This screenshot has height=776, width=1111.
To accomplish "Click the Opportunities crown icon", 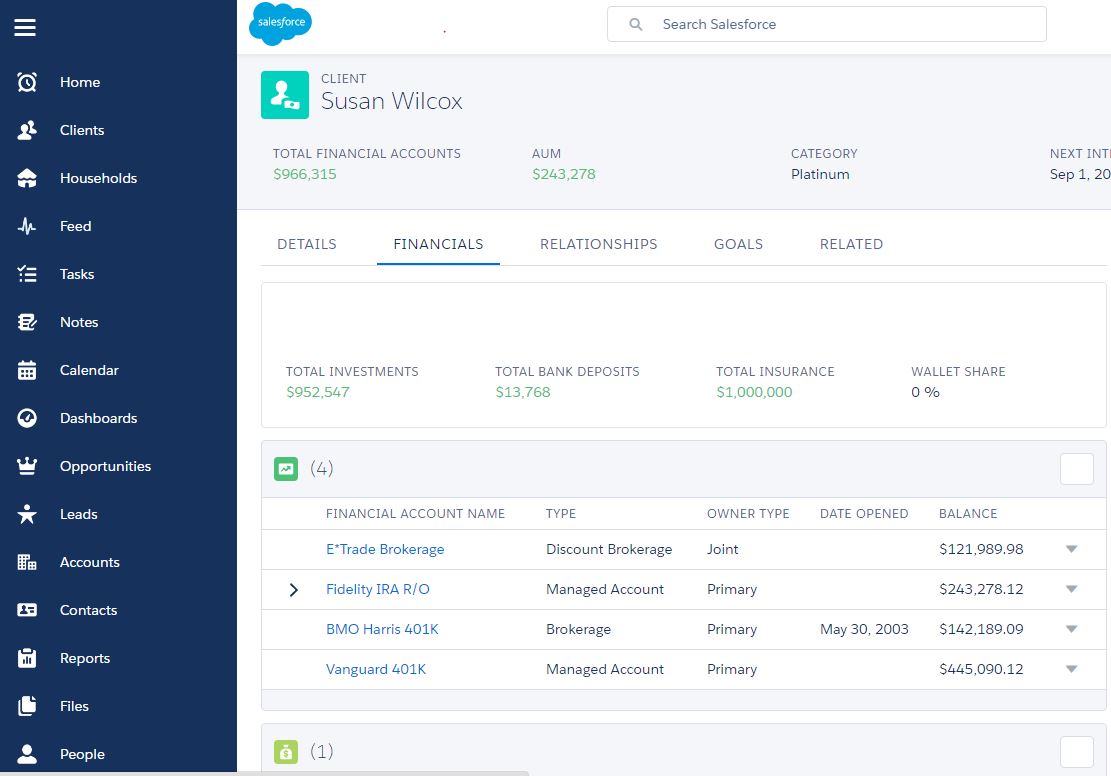I will click(x=27, y=466).
